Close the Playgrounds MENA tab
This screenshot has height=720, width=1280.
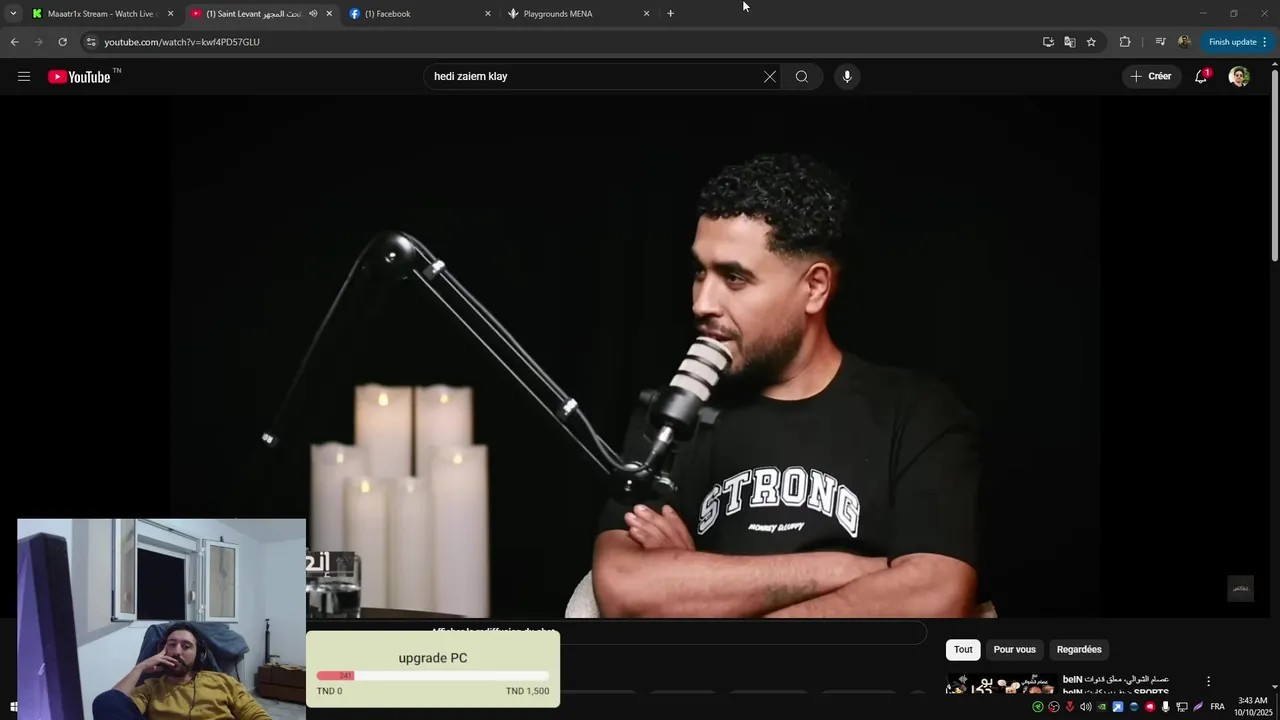click(x=646, y=14)
